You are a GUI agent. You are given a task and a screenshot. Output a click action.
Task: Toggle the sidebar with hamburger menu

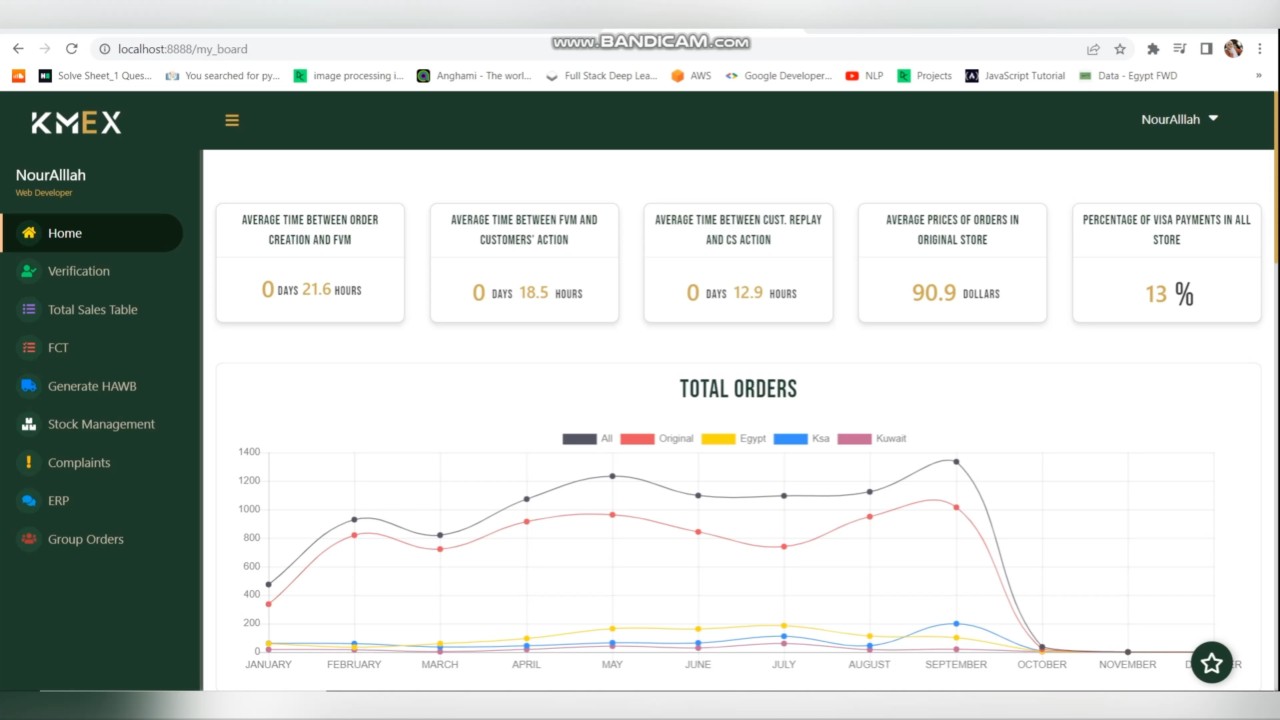[x=232, y=121]
